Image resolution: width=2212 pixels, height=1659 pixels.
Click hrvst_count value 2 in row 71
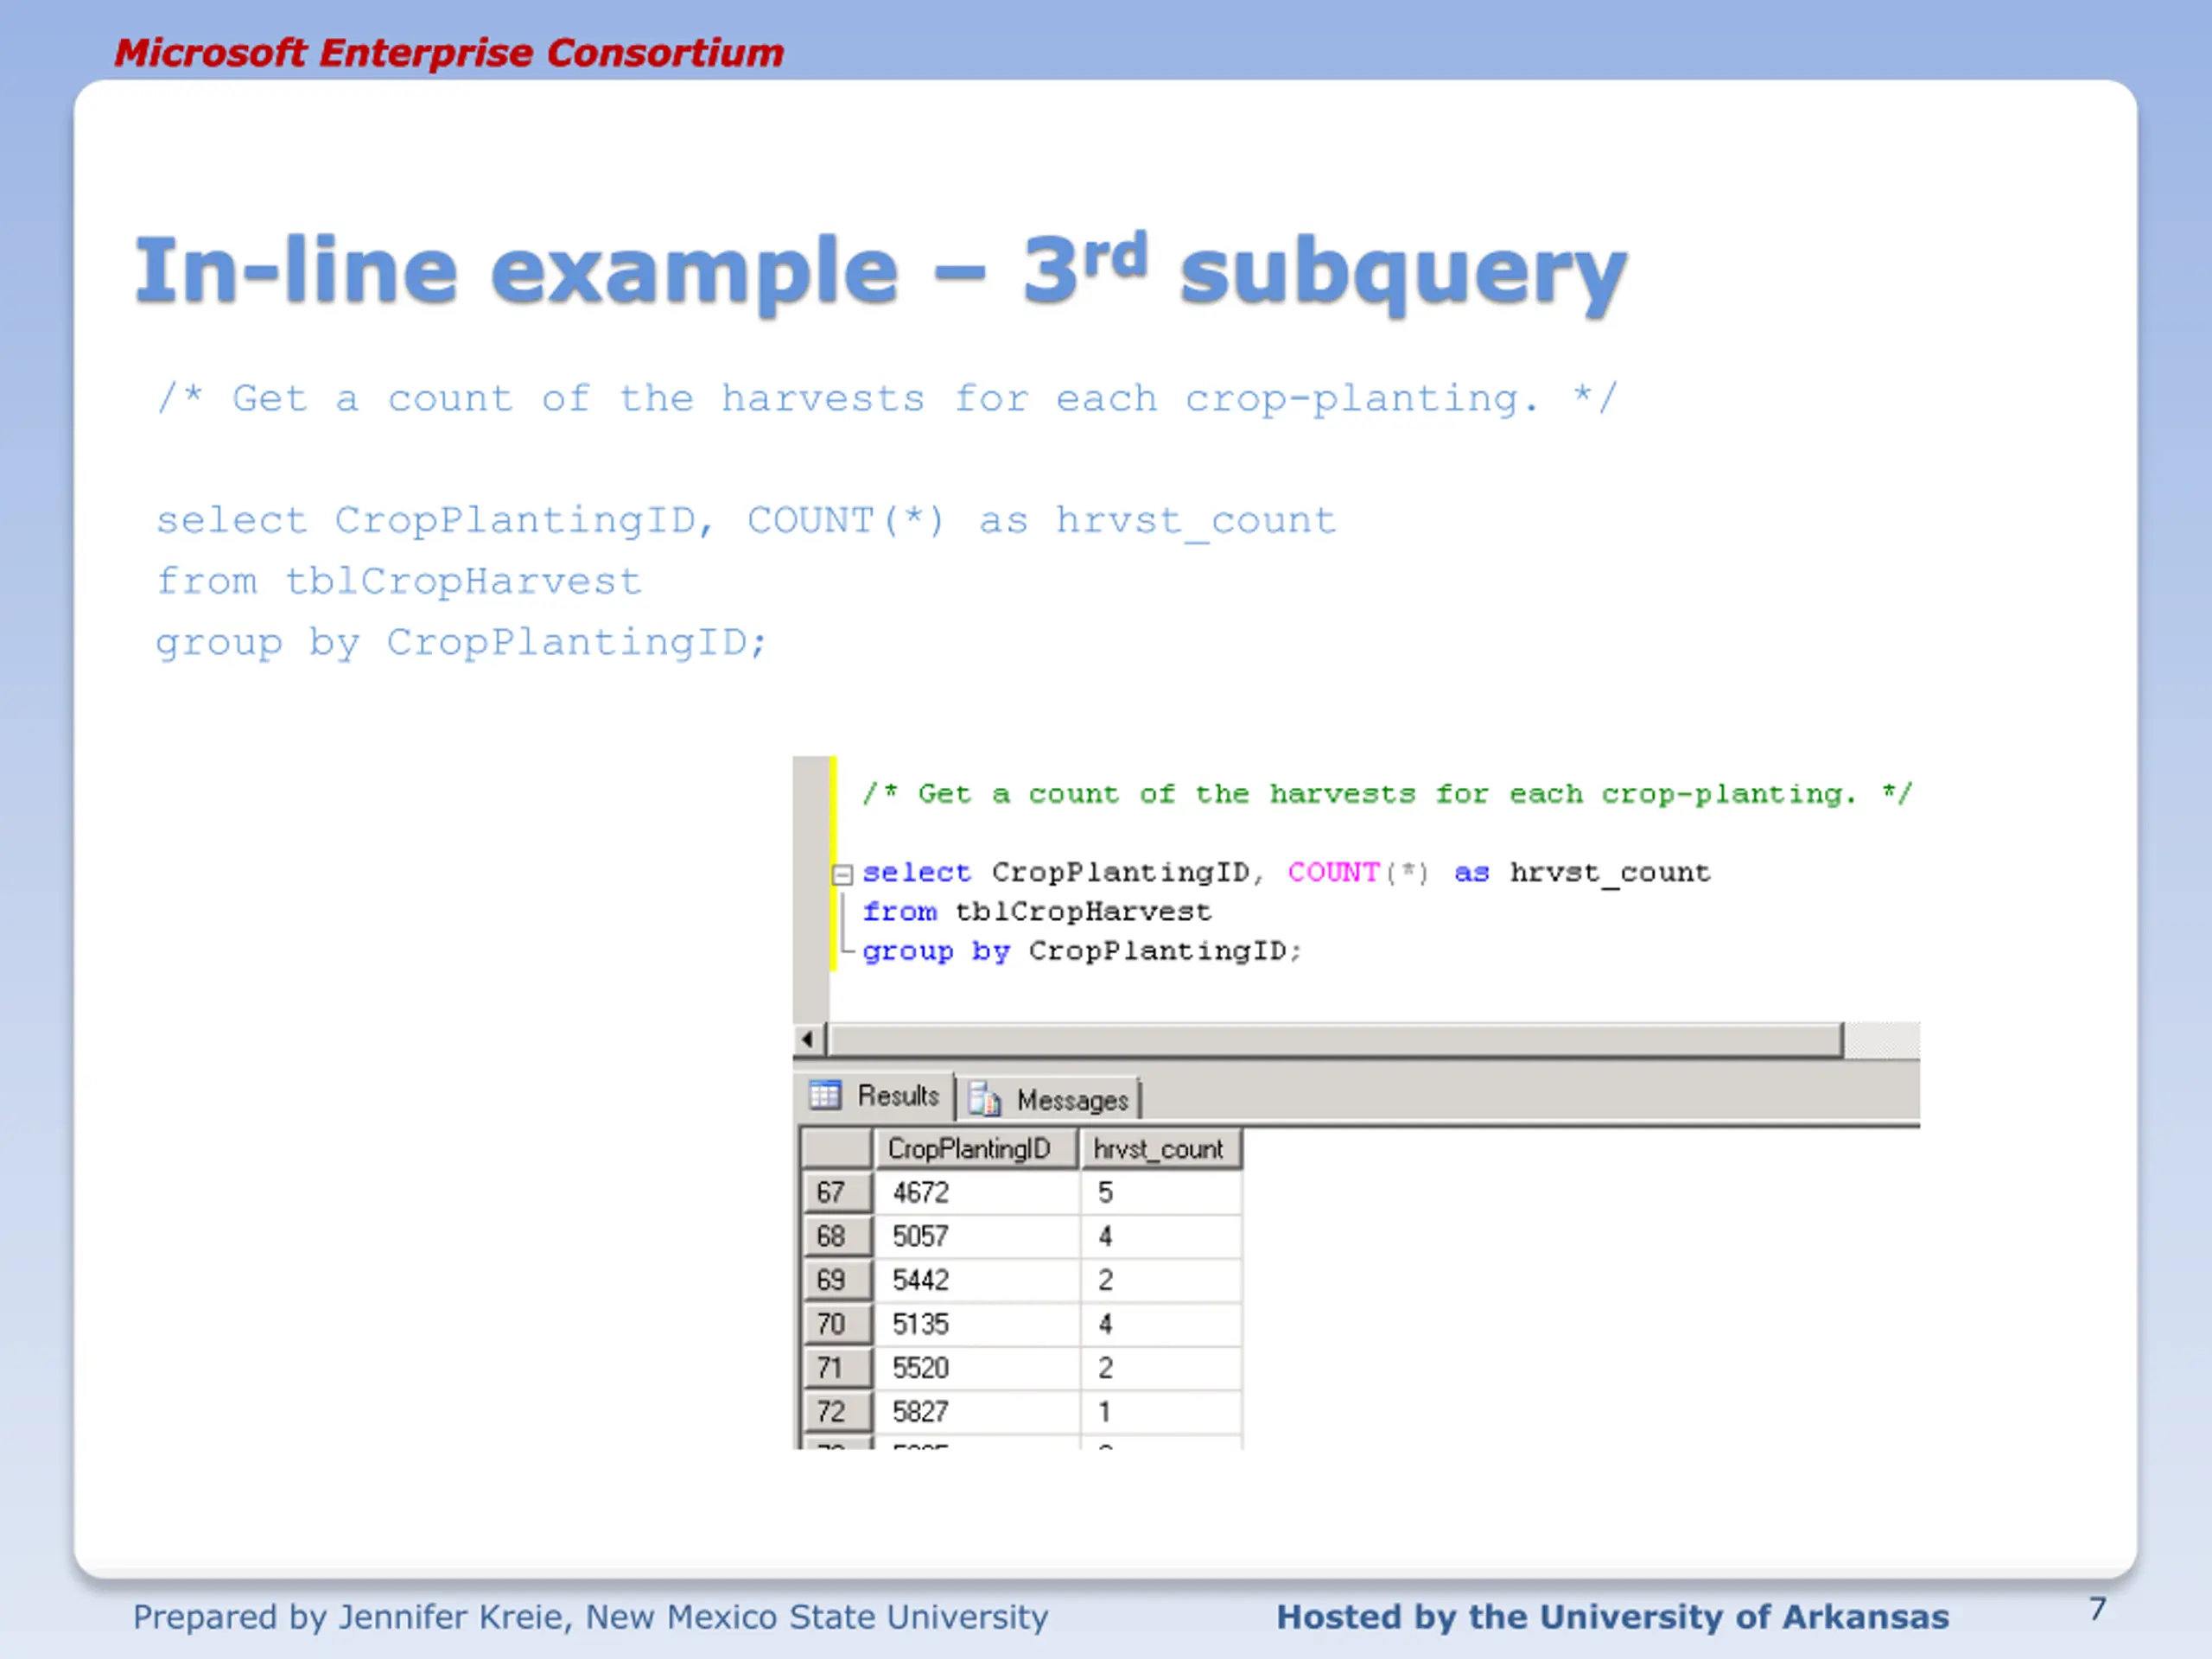1161,1368
